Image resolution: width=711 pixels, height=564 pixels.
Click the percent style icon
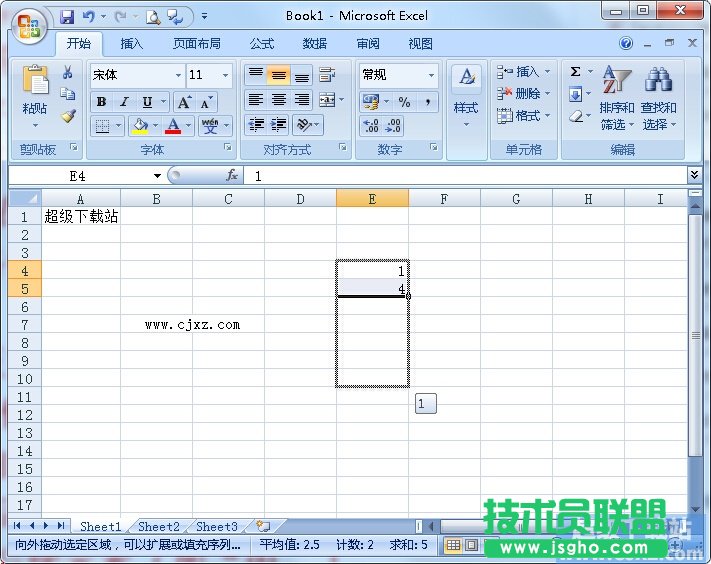[x=404, y=102]
